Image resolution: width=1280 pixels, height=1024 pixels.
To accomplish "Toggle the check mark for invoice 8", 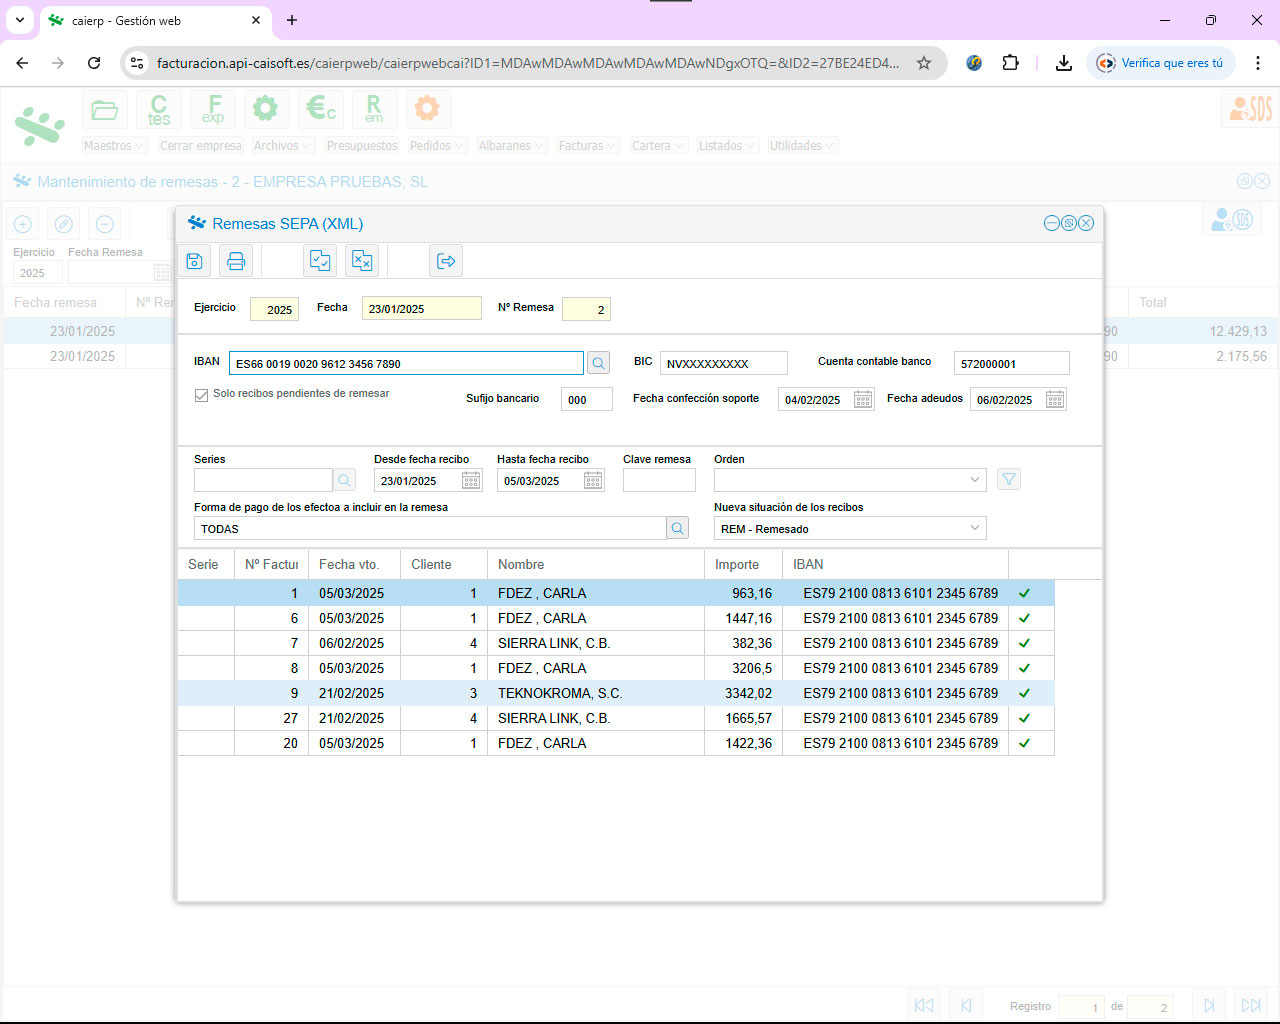I will pos(1024,668).
